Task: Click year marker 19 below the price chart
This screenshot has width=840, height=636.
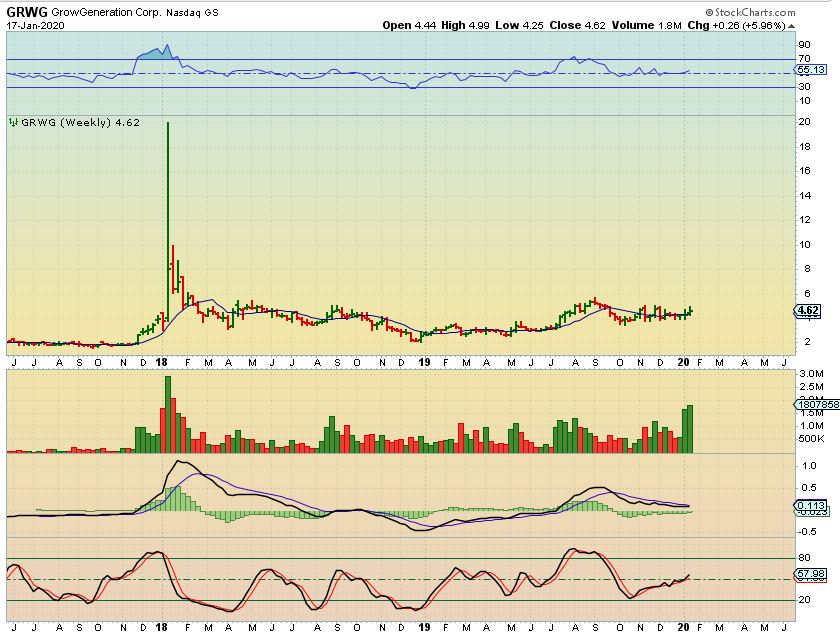Action: [x=424, y=363]
